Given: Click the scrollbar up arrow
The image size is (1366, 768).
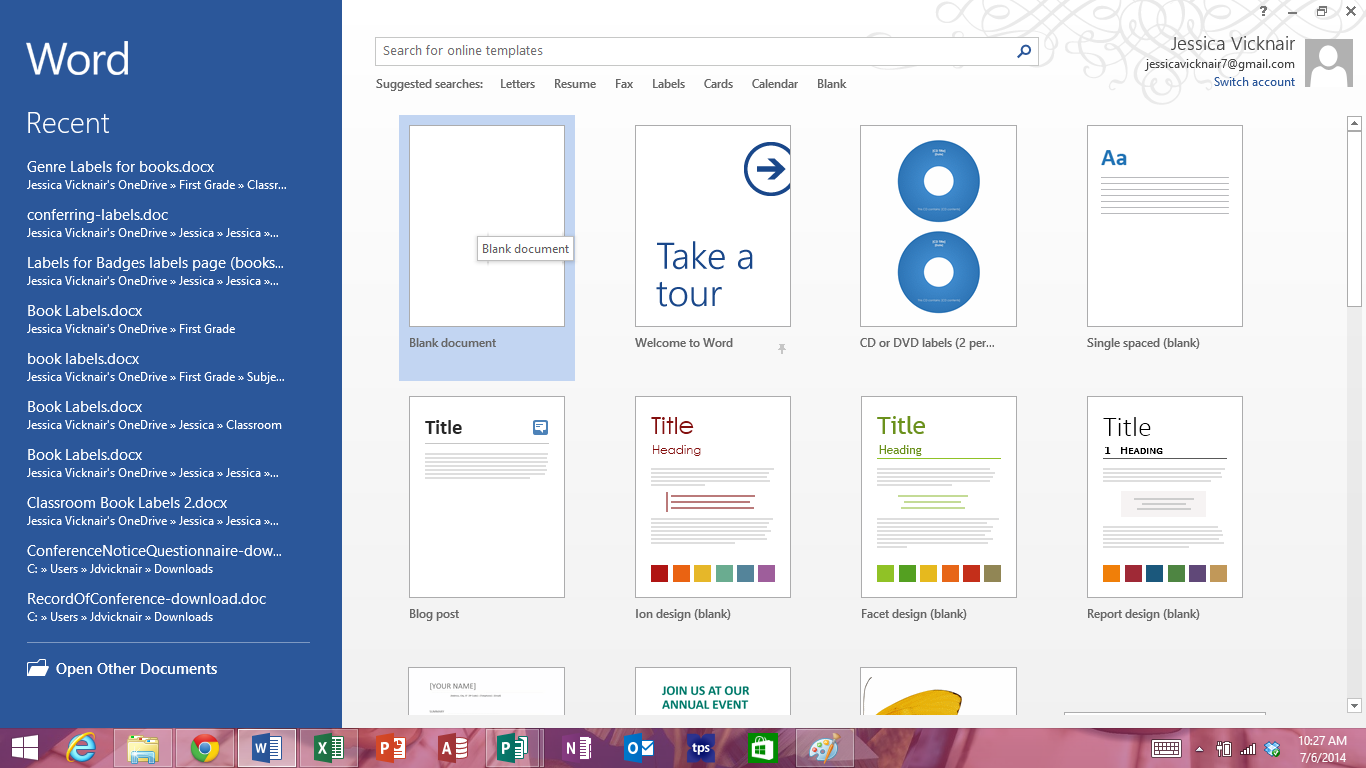Looking at the screenshot, I should [x=1356, y=123].
